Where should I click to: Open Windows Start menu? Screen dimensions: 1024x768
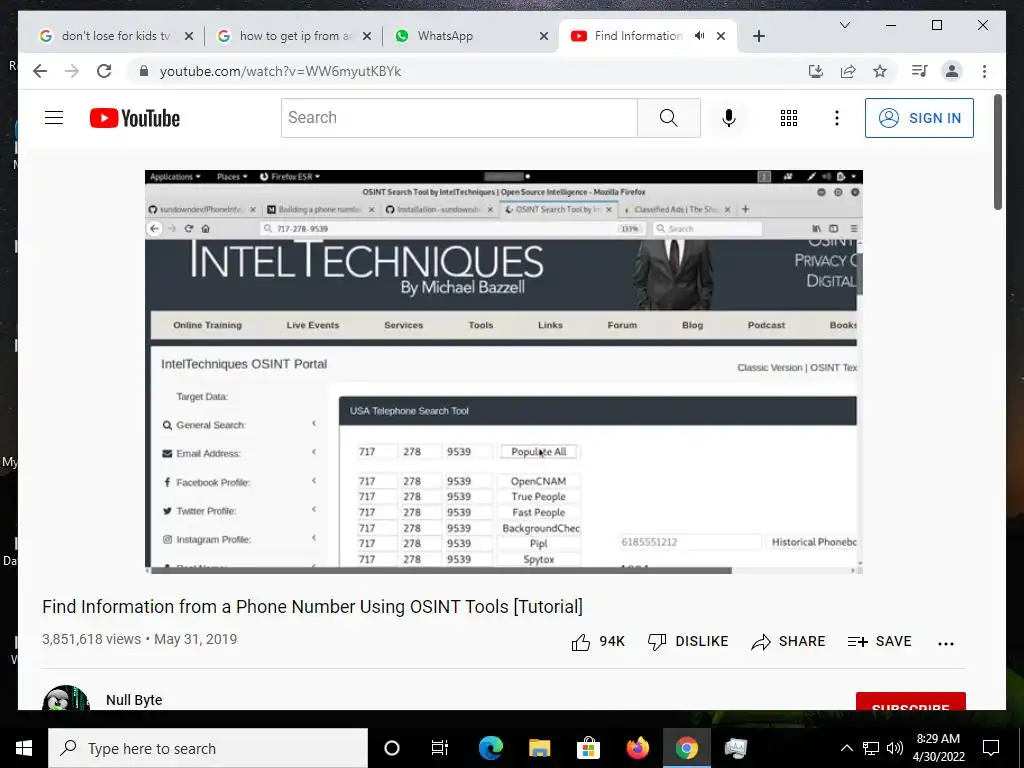[24, 748]
